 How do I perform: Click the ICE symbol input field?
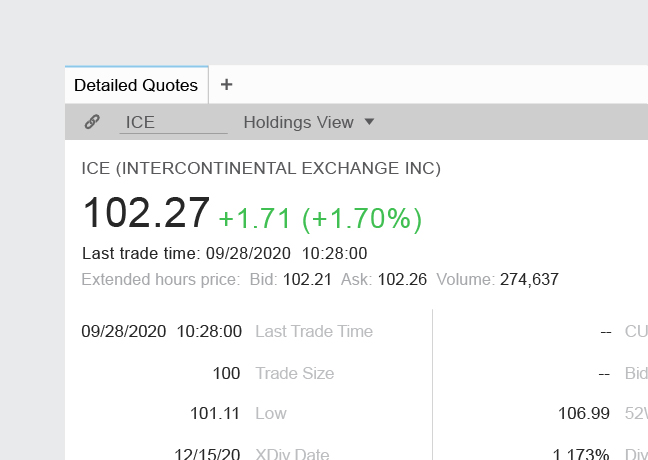[174, 122]
